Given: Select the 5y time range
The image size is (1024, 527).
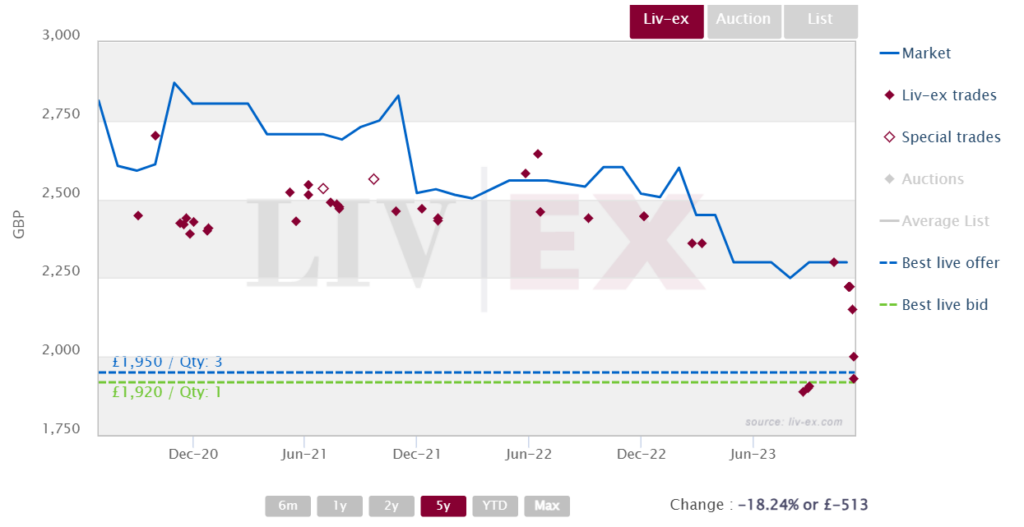Looking at the screenshot, I should coord(443,506).
